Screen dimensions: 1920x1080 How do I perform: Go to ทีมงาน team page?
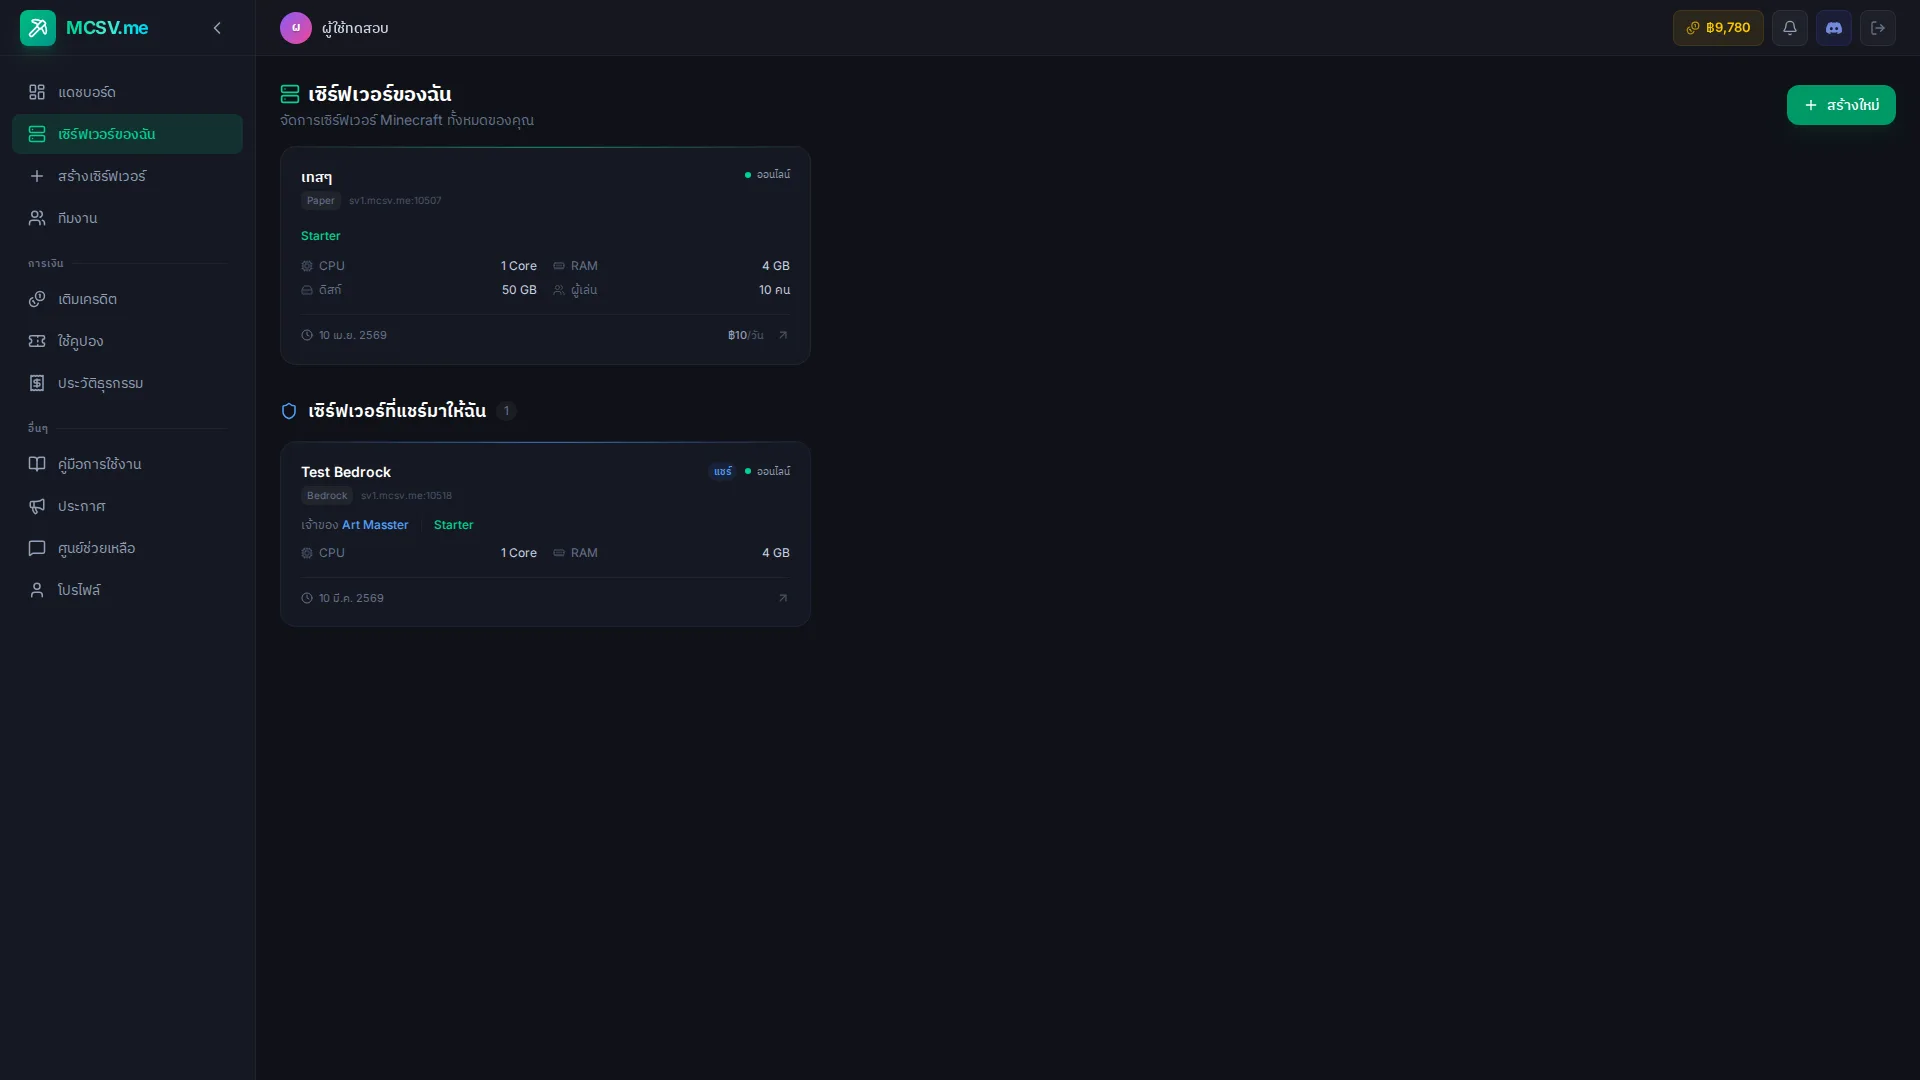pos(77,218)
